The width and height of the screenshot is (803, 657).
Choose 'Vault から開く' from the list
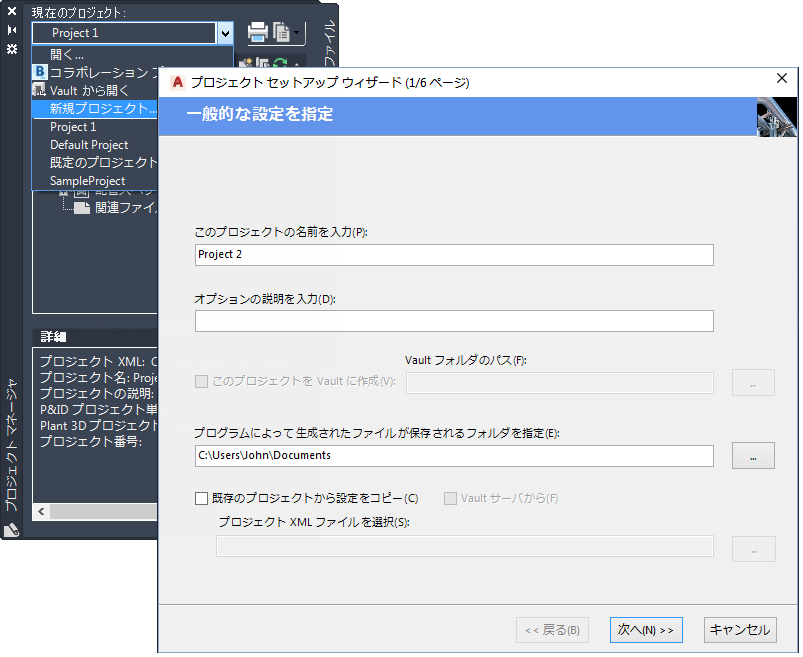[x=90, y=91]
